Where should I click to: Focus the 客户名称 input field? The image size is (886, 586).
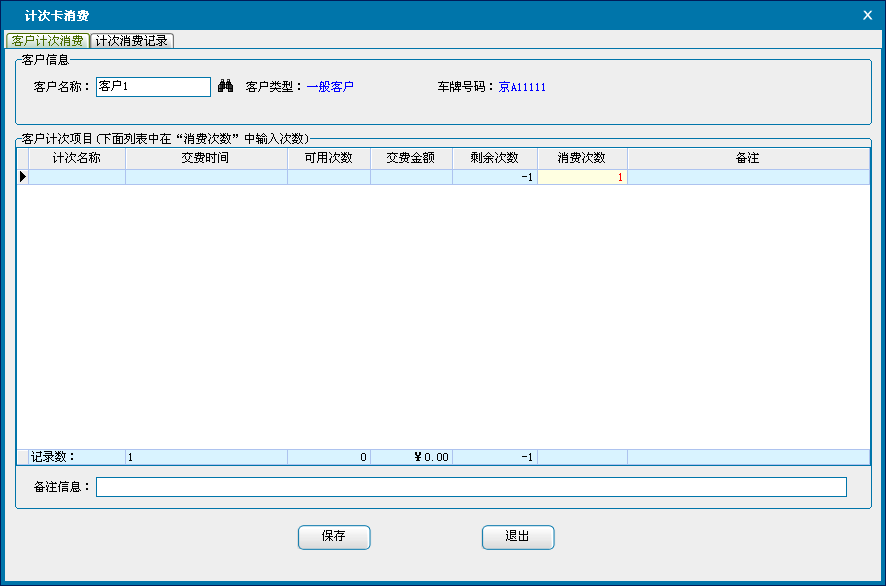[x=153, y=87]
